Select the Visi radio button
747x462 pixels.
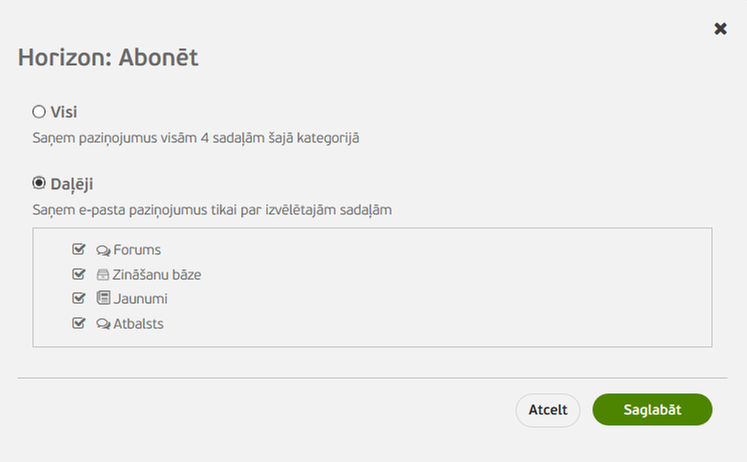pyautogui.click(x=39, y=112)
